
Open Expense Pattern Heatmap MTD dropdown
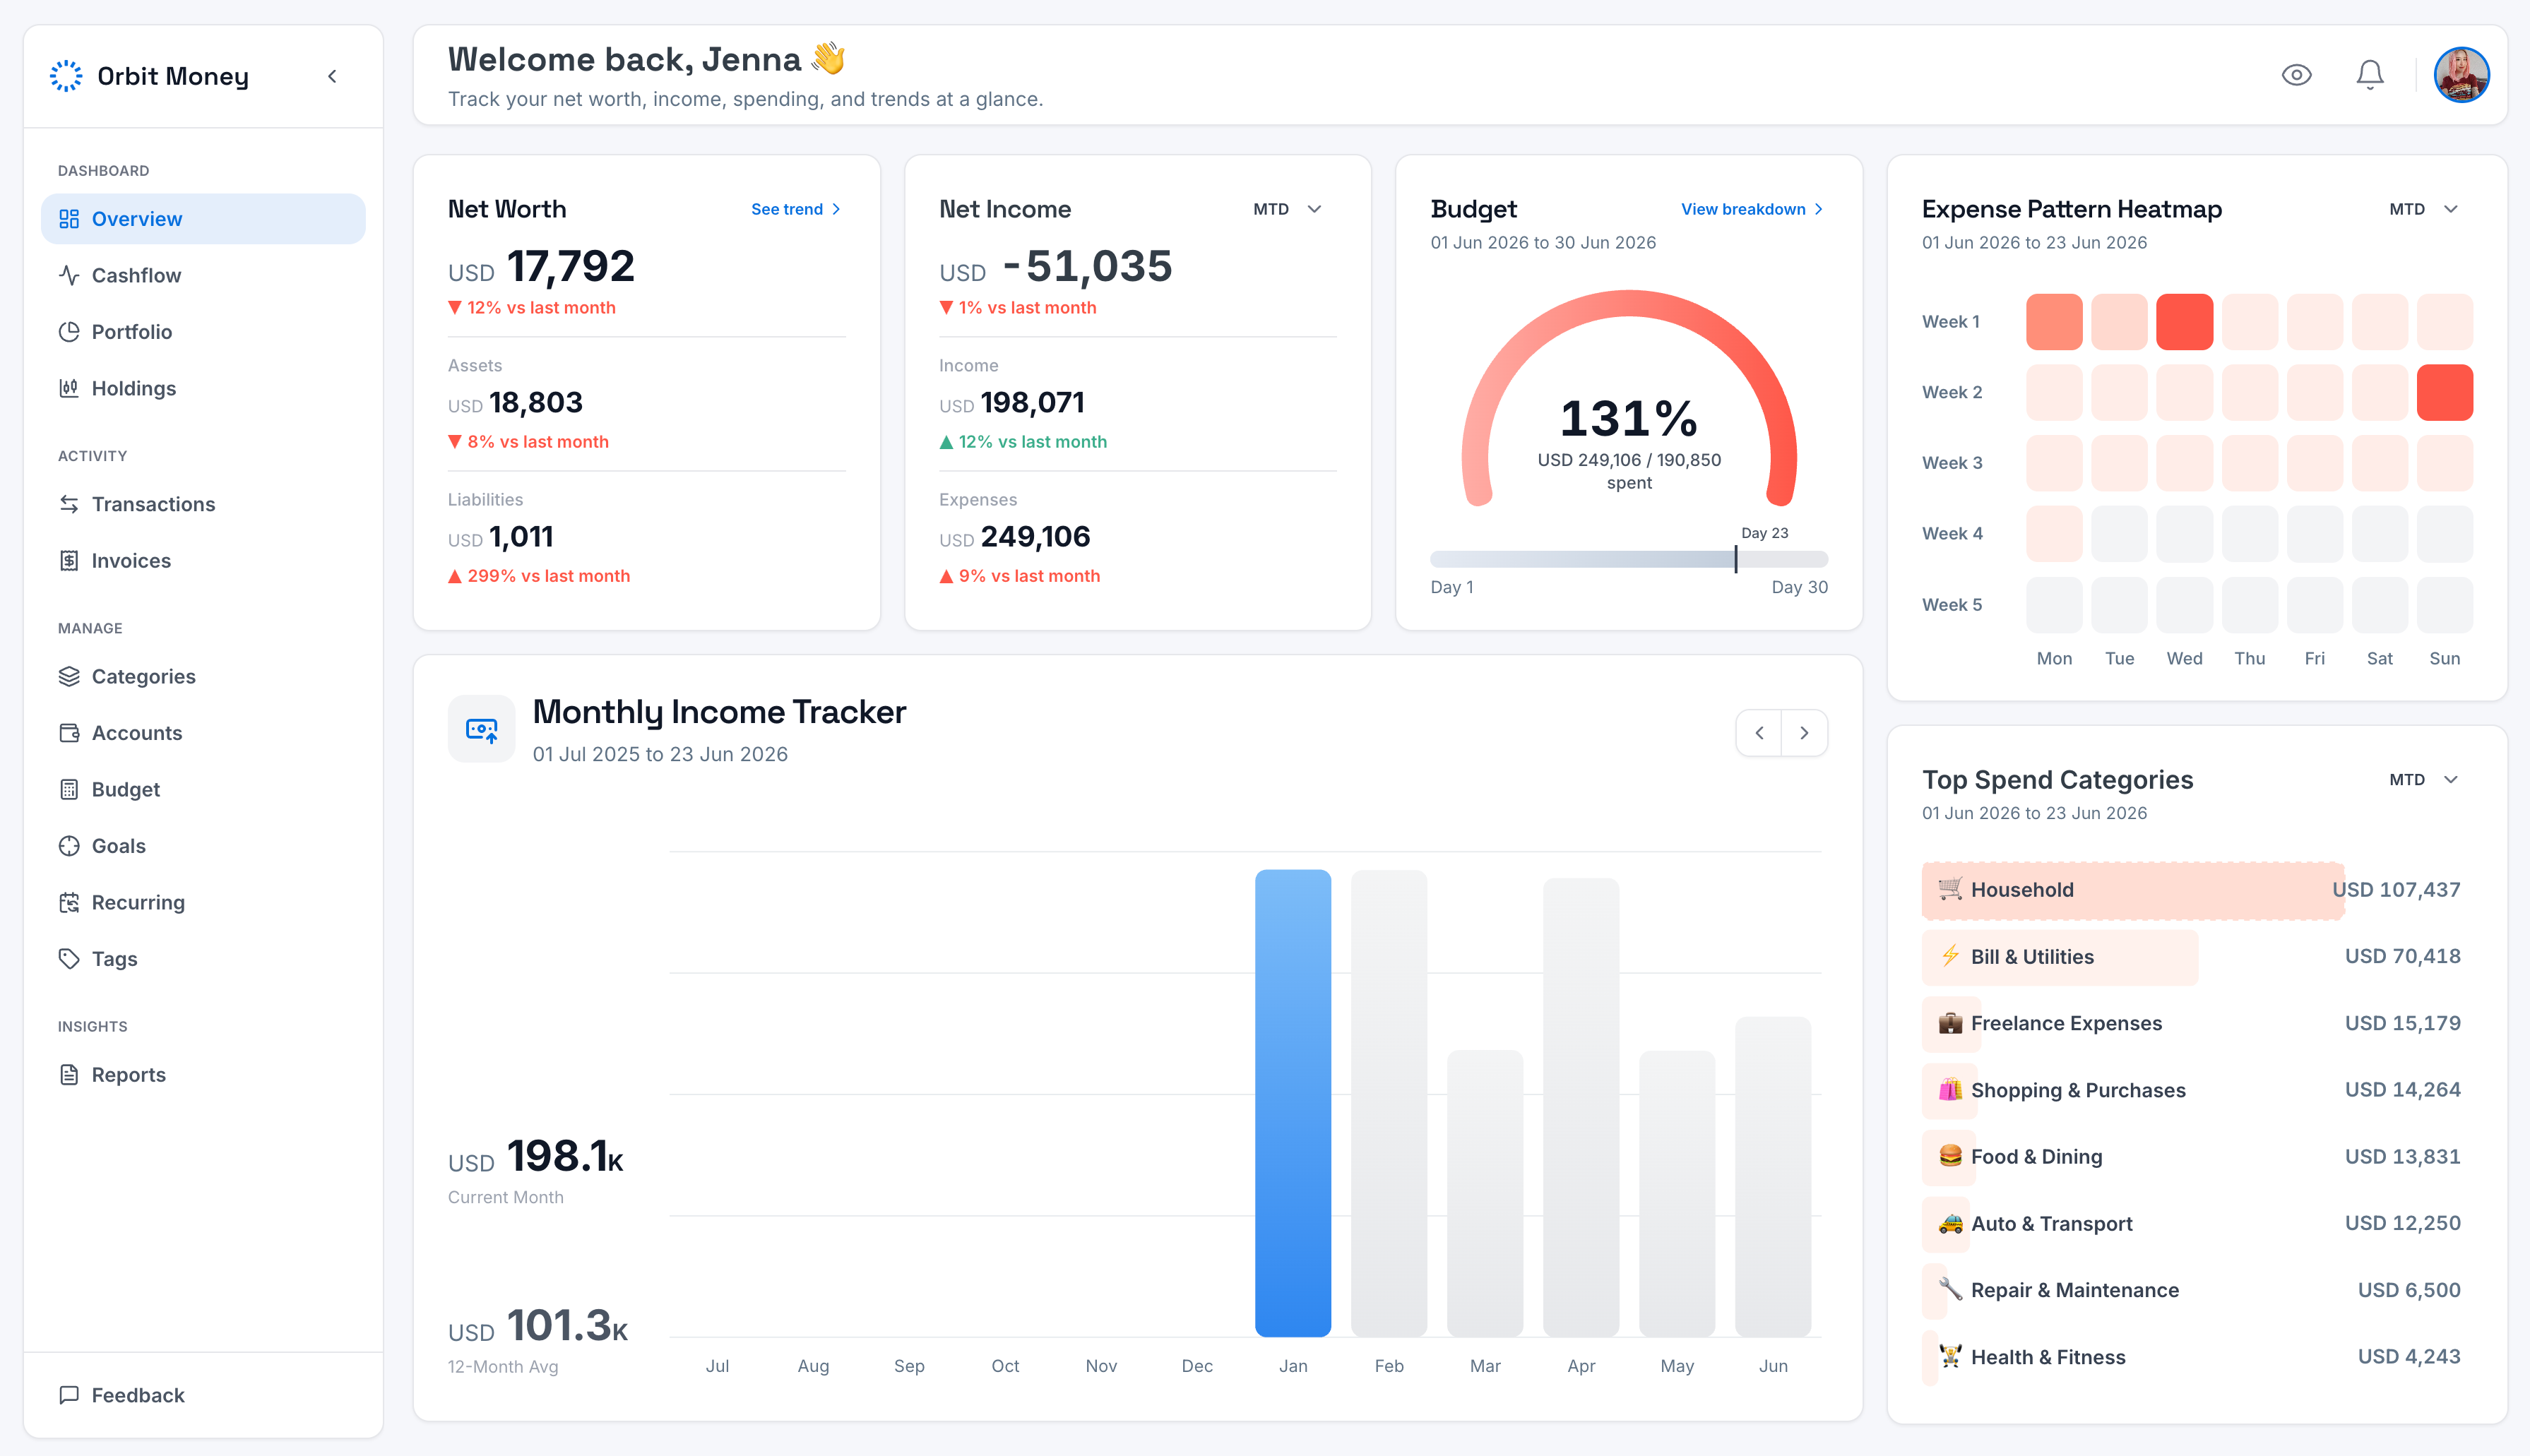(2424, 209)
